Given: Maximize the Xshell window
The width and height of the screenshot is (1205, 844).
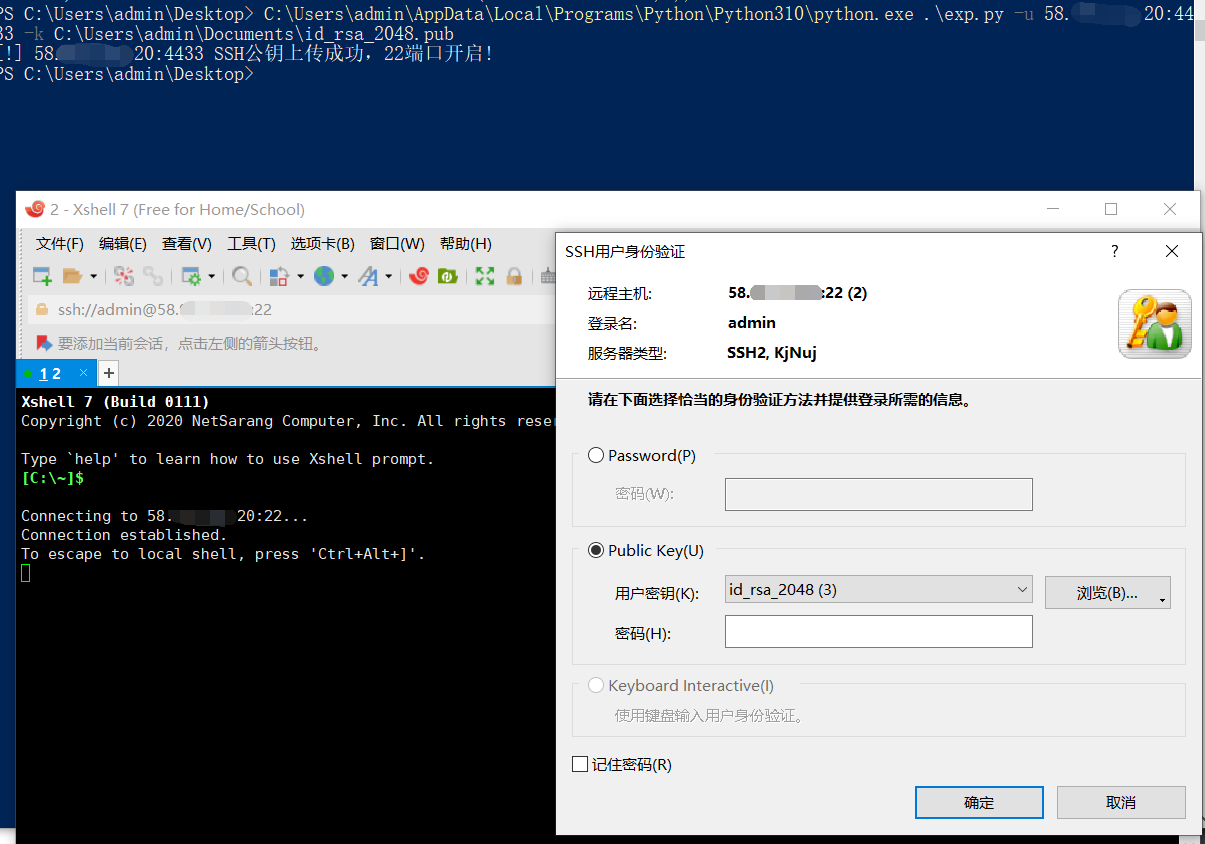Looking at the screenshot, I should (x=1110, y=209).
